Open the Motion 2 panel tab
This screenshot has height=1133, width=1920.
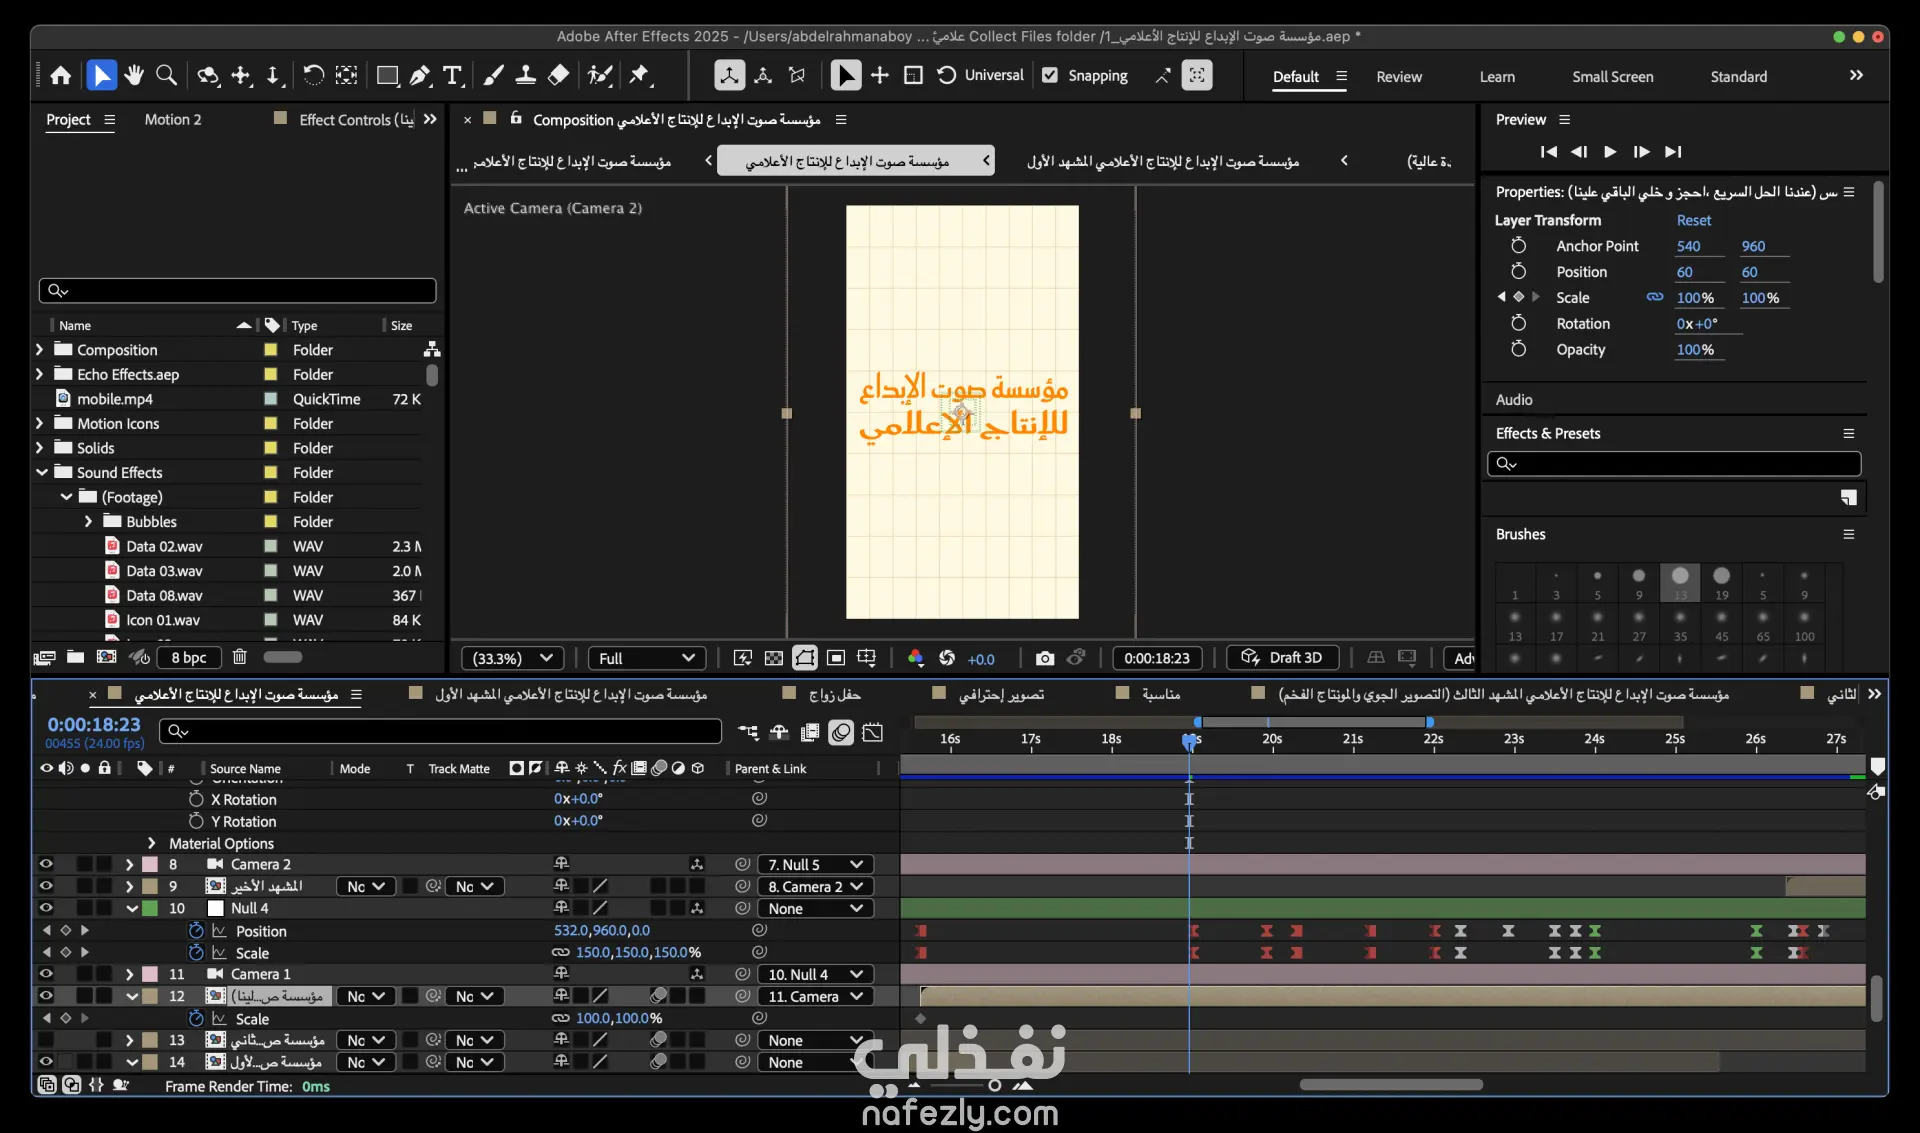pyautogui.click(x=172, y=120)
